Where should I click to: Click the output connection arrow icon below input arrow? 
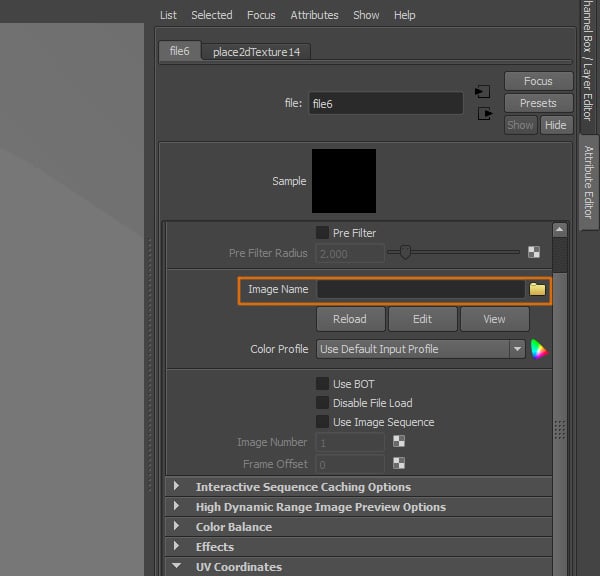[x=484, y=113]
